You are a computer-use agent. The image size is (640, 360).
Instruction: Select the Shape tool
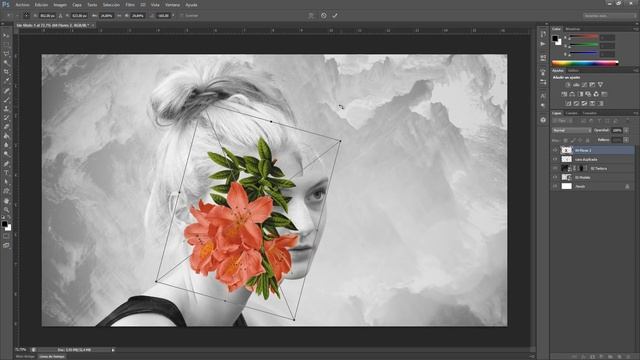click(6, 191)
